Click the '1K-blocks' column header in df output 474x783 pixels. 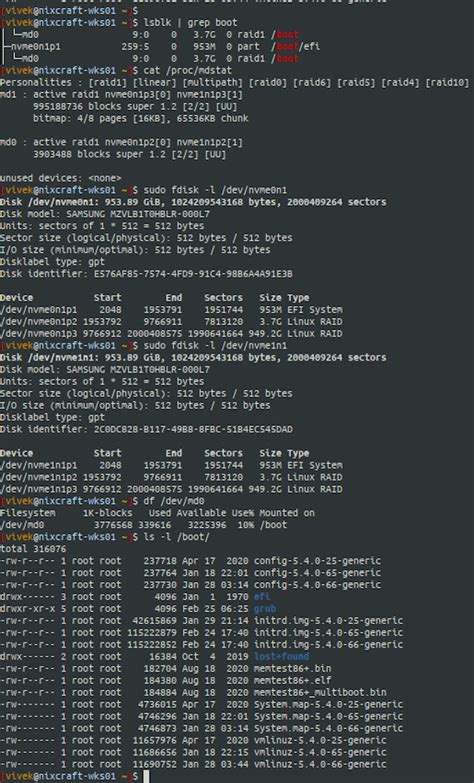click(x=107, y=513)
